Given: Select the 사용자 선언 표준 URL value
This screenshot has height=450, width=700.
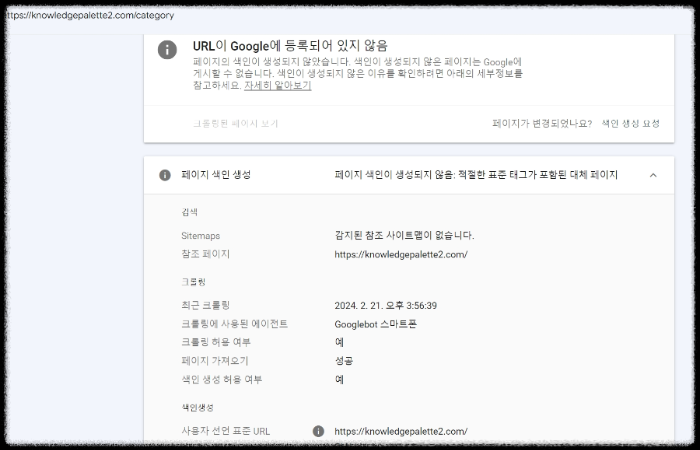Looking at the screenshot, I should [x=401, y=431].
